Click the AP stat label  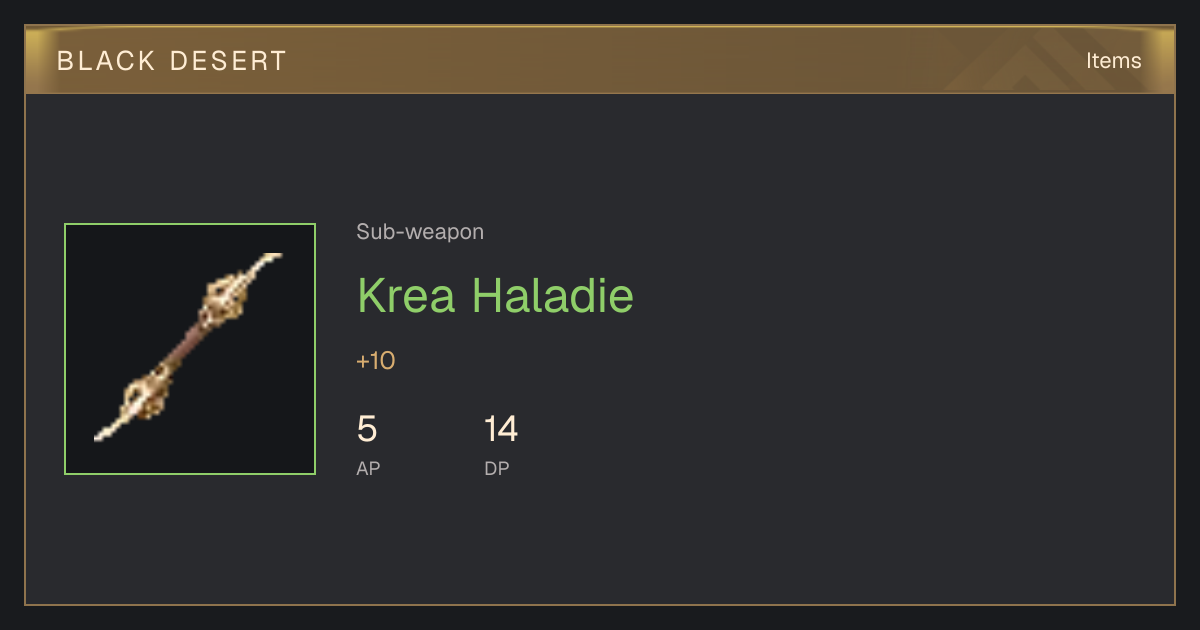coord(368,468)
